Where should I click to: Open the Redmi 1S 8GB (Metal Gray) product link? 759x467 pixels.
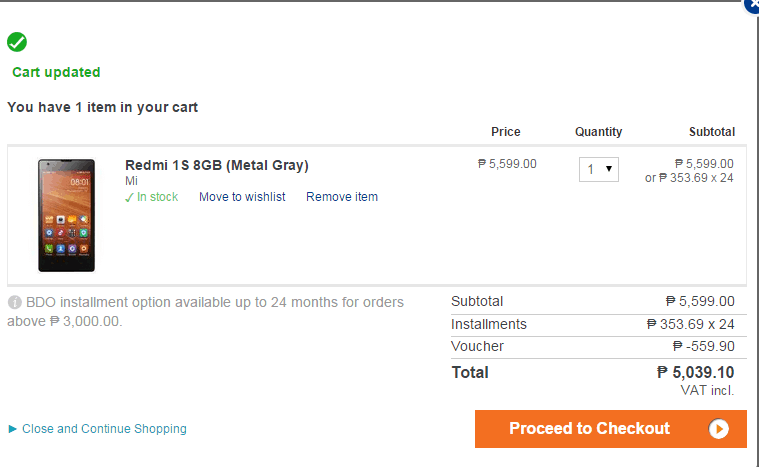217,165
